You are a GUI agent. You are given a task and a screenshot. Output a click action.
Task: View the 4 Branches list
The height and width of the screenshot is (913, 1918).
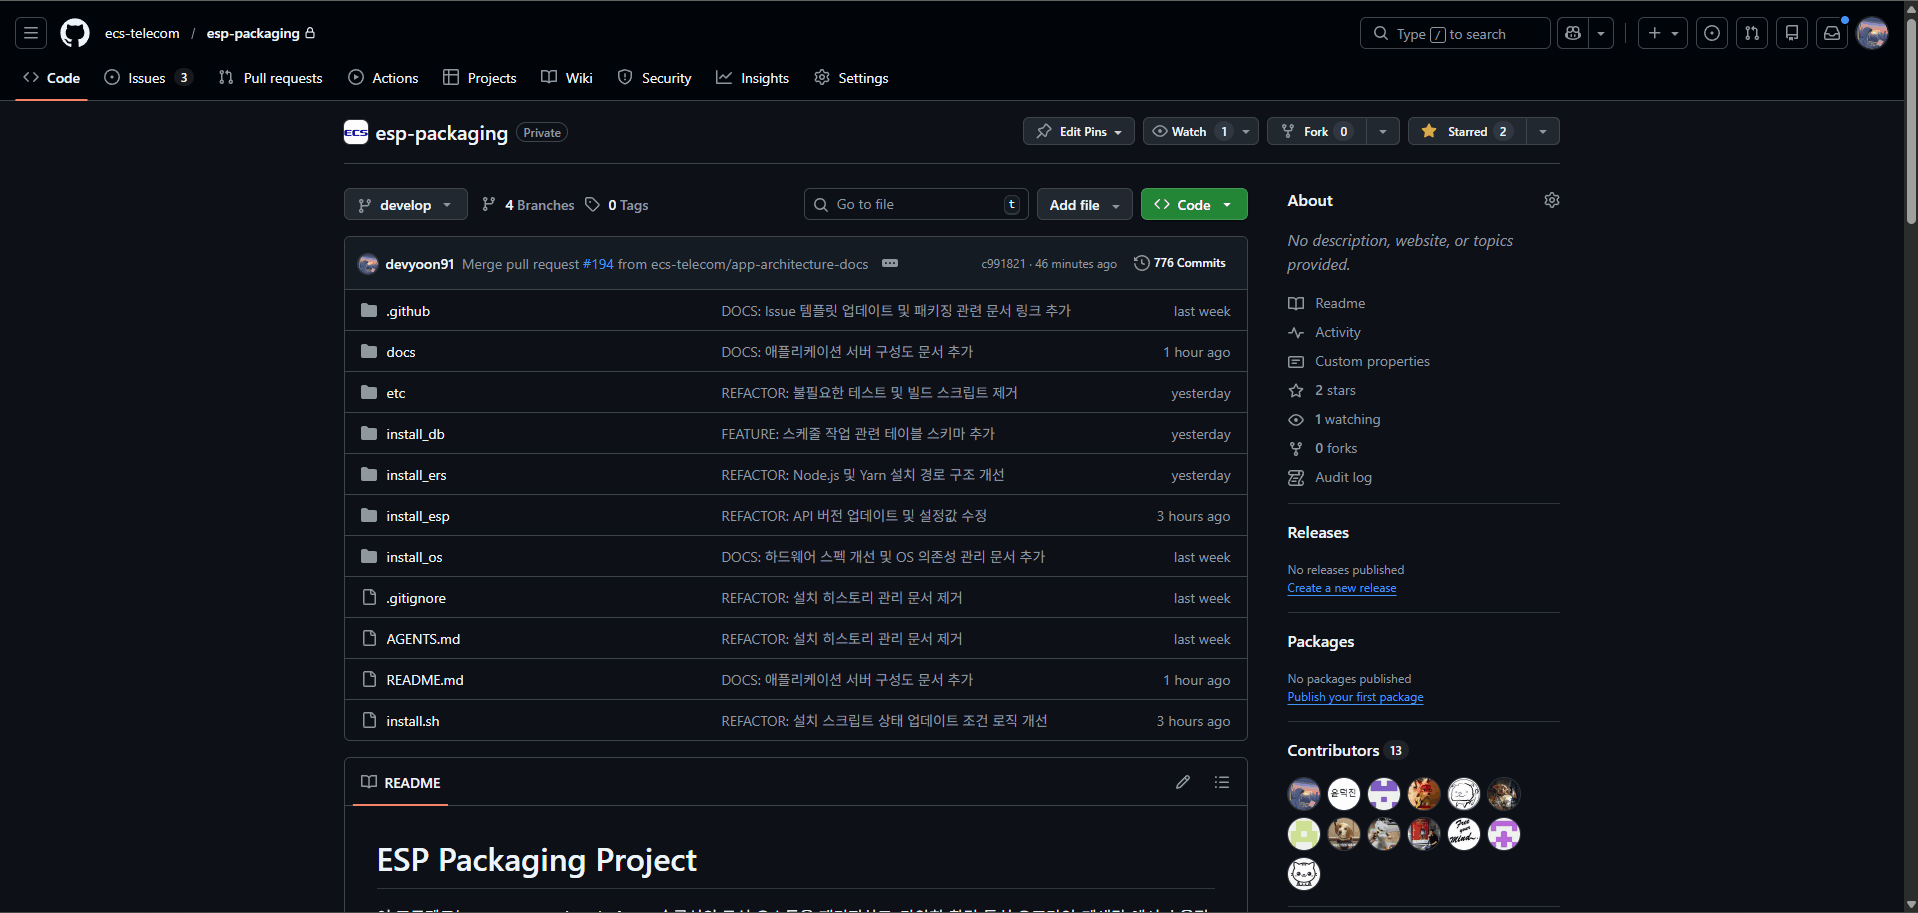click(528, 204)
